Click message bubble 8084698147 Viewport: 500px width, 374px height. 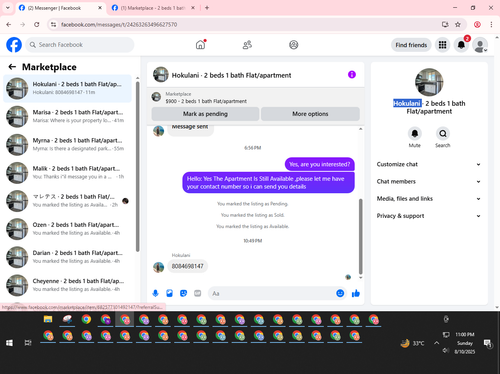187,266
